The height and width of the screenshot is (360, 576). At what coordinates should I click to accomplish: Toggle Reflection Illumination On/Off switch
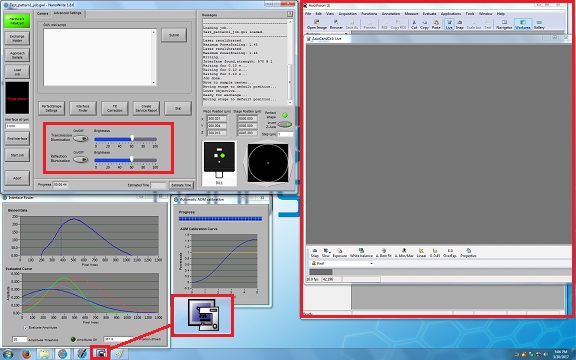click(80, 160)
